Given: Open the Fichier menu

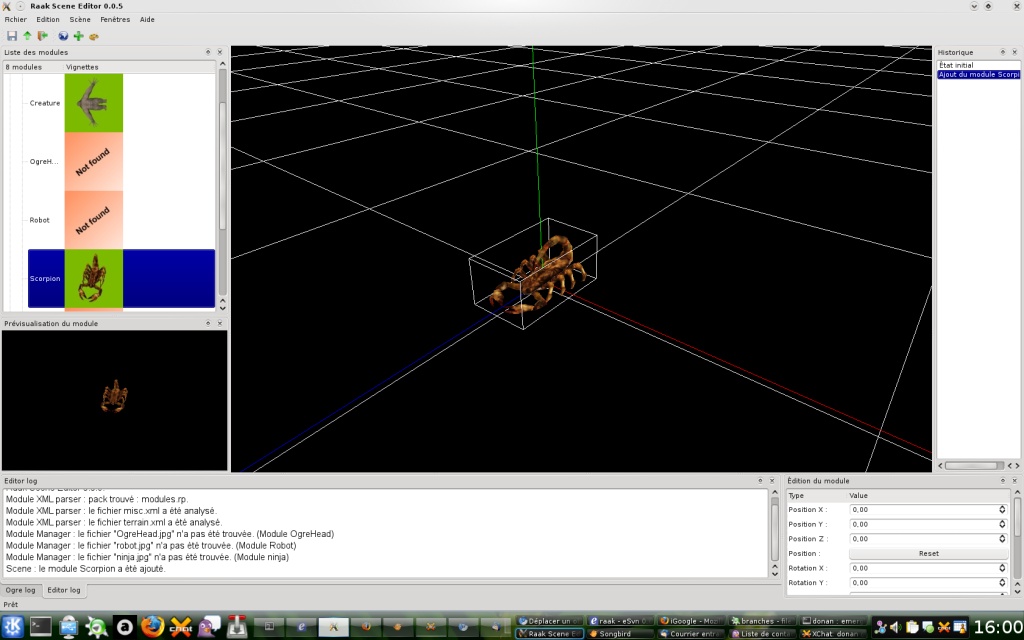Looking at the screenshot, I should coord(16,20).
